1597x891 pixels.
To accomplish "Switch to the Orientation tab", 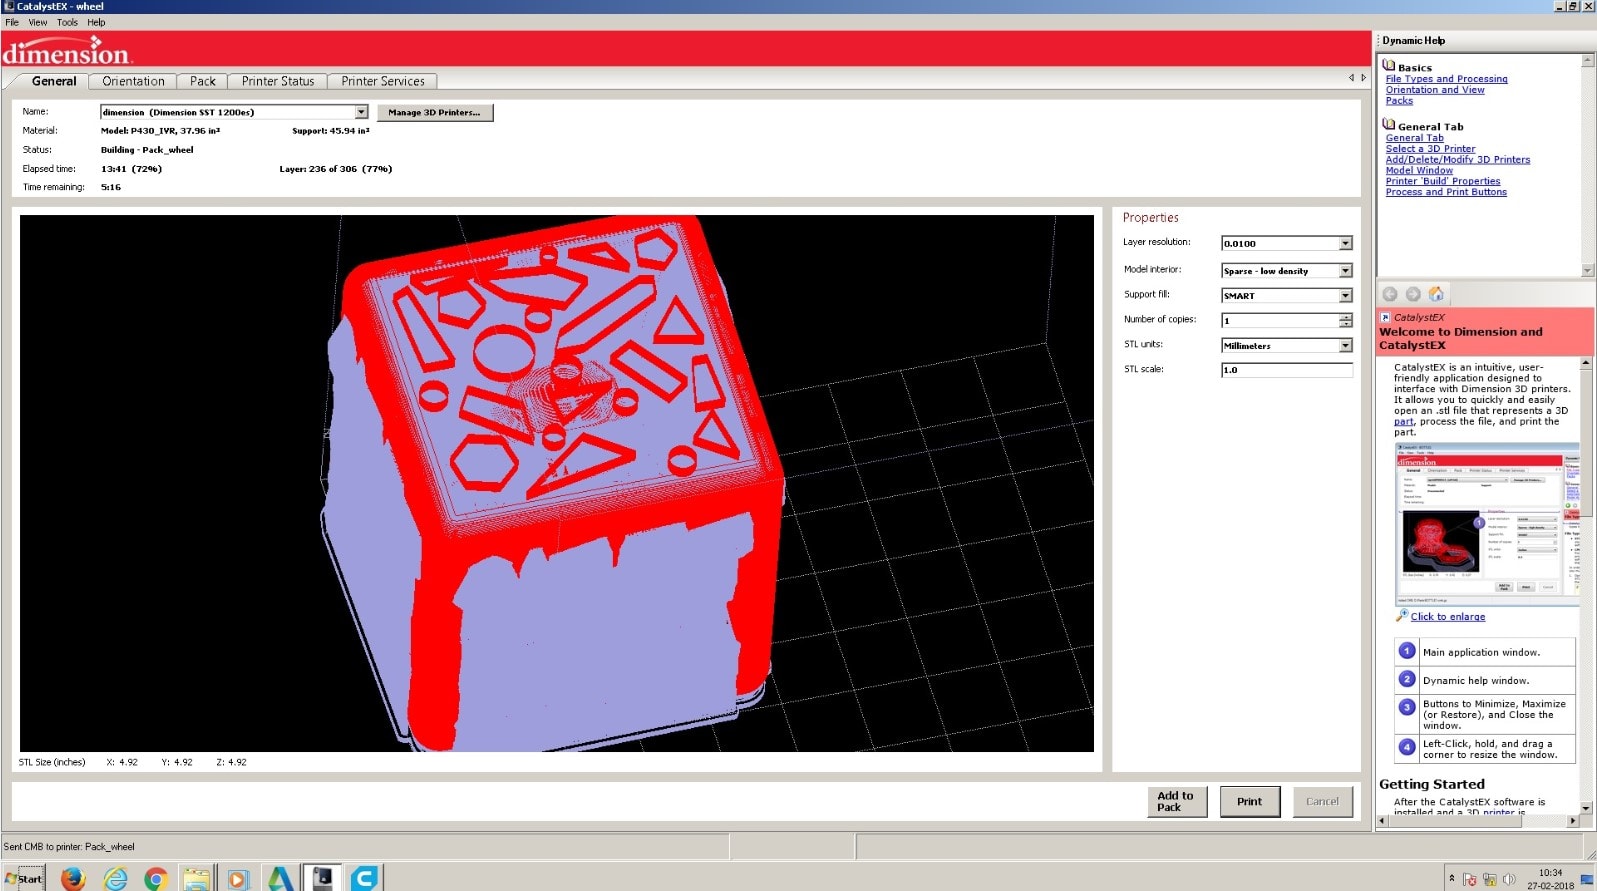I will pos(133,81).
